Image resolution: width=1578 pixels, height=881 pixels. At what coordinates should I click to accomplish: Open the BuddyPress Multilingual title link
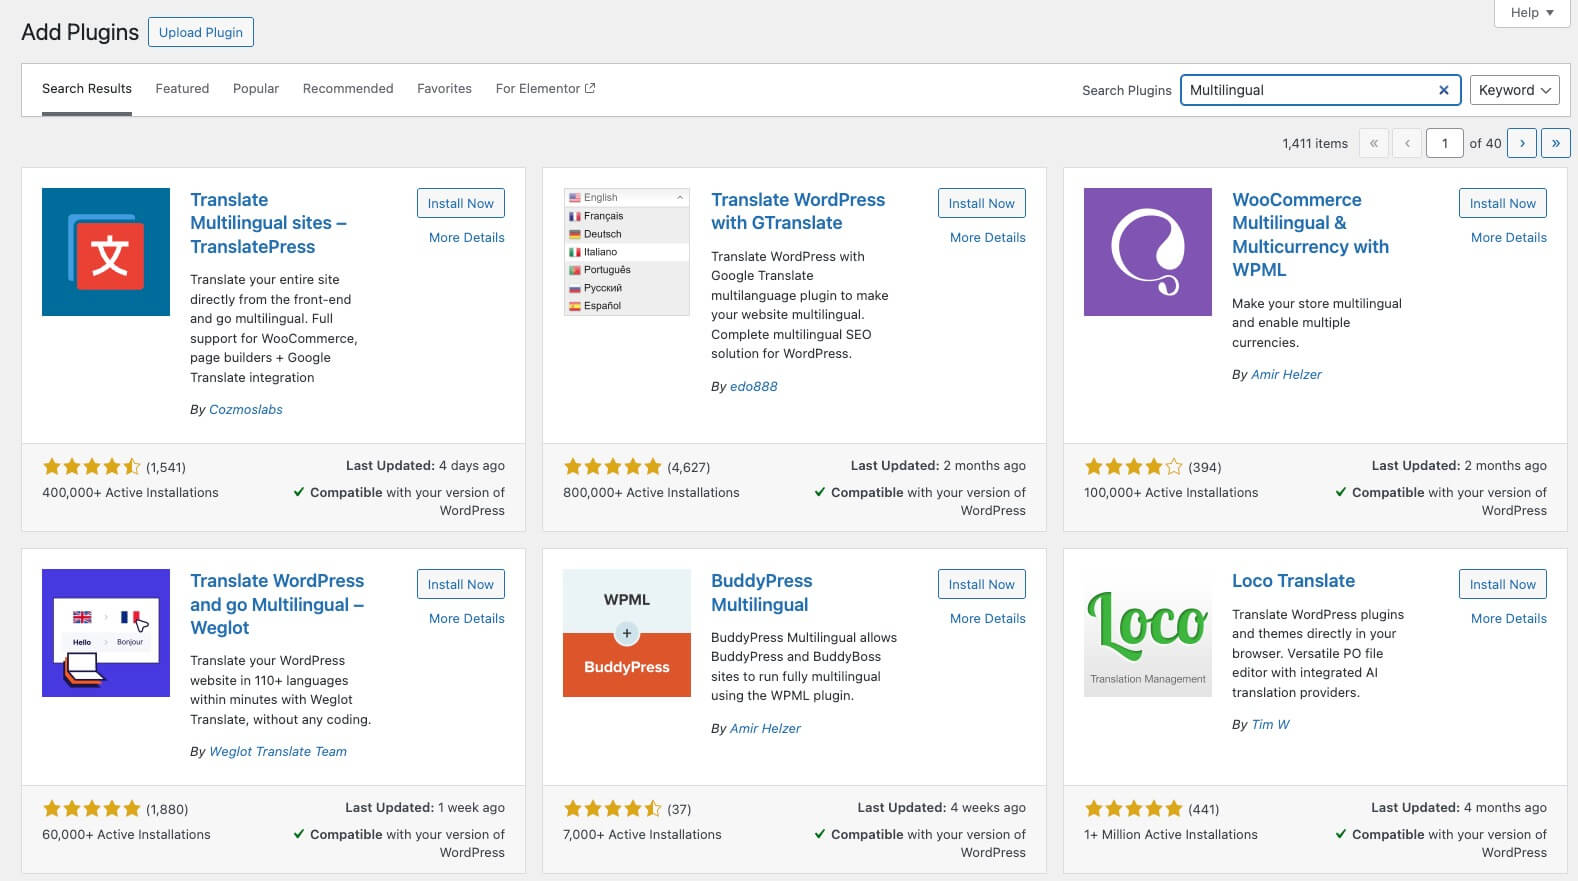[761, 593]
